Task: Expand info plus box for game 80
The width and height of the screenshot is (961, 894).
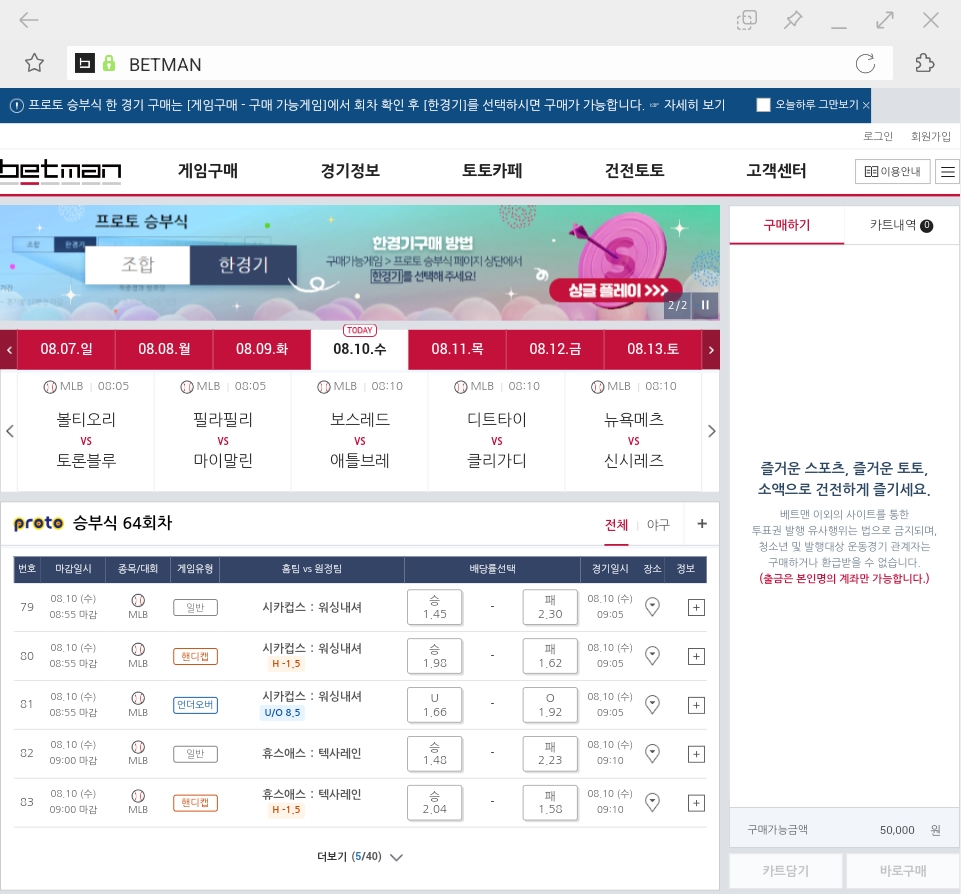Action: (x=696, y=656)
